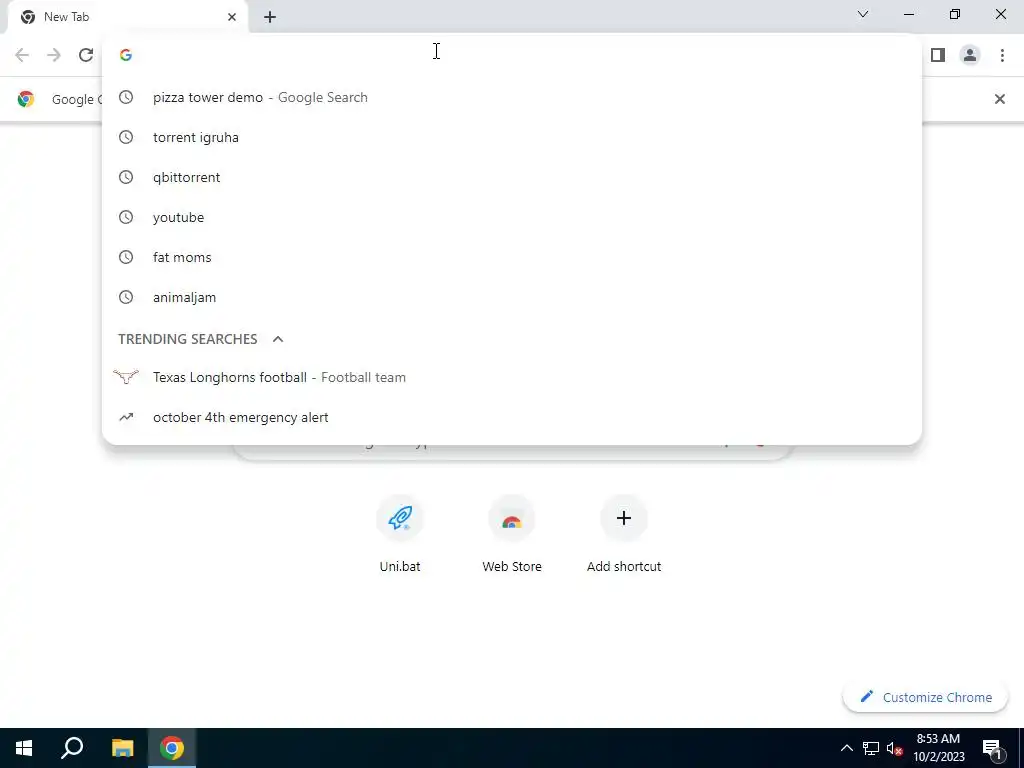Image resolution: width=1024 pixels, height=768 pixels.
Task: Open the notification center icon
Action: pos(992,748)
